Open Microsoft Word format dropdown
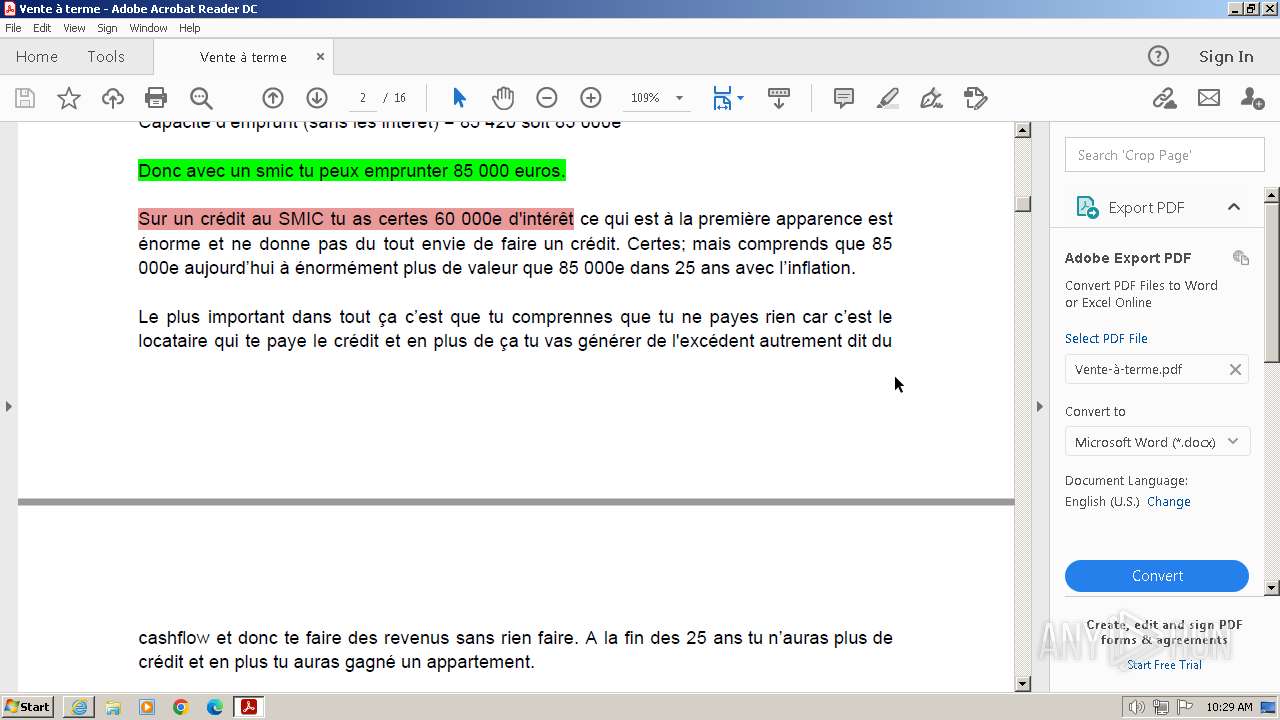This screenshot has width=1280, height=720. click(x=1157, y=442)
